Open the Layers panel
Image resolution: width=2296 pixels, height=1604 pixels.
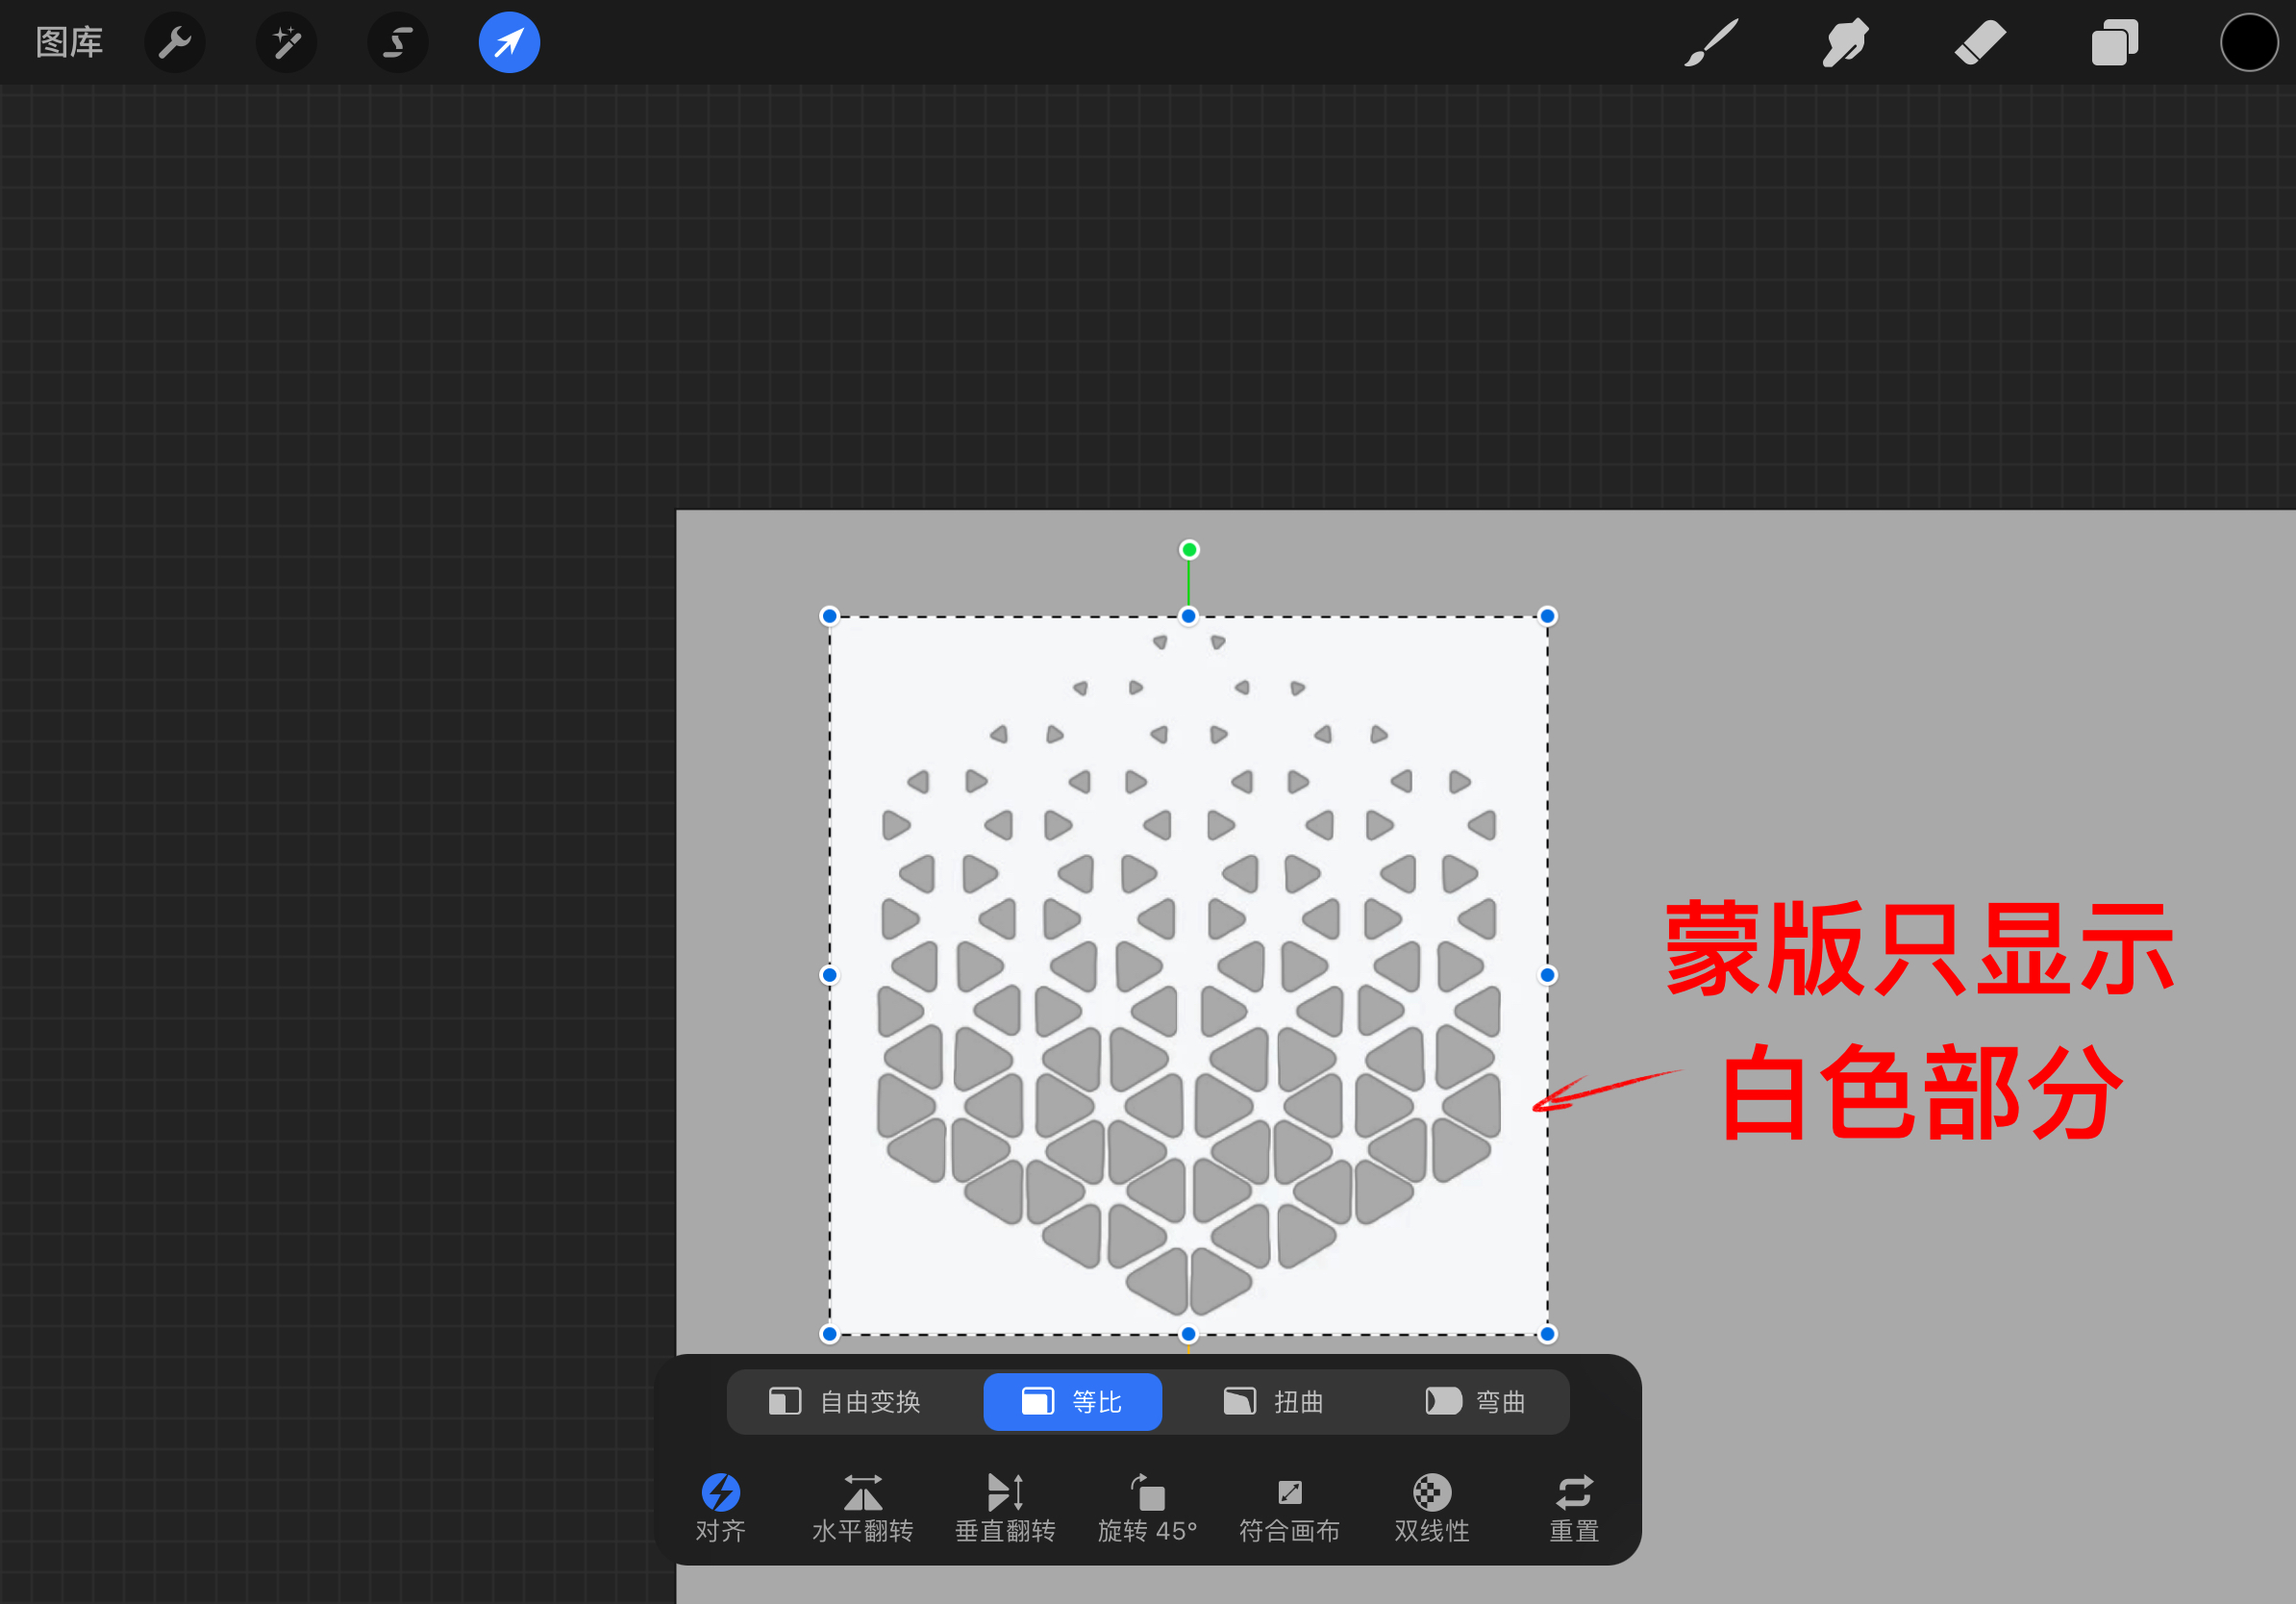click(2114, 43)
